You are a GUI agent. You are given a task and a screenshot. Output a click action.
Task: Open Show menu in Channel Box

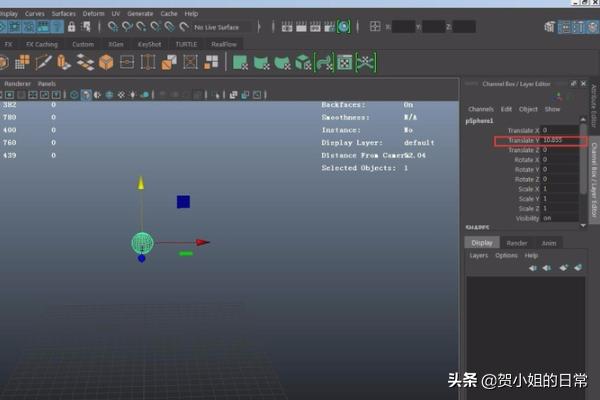[552, 109]
